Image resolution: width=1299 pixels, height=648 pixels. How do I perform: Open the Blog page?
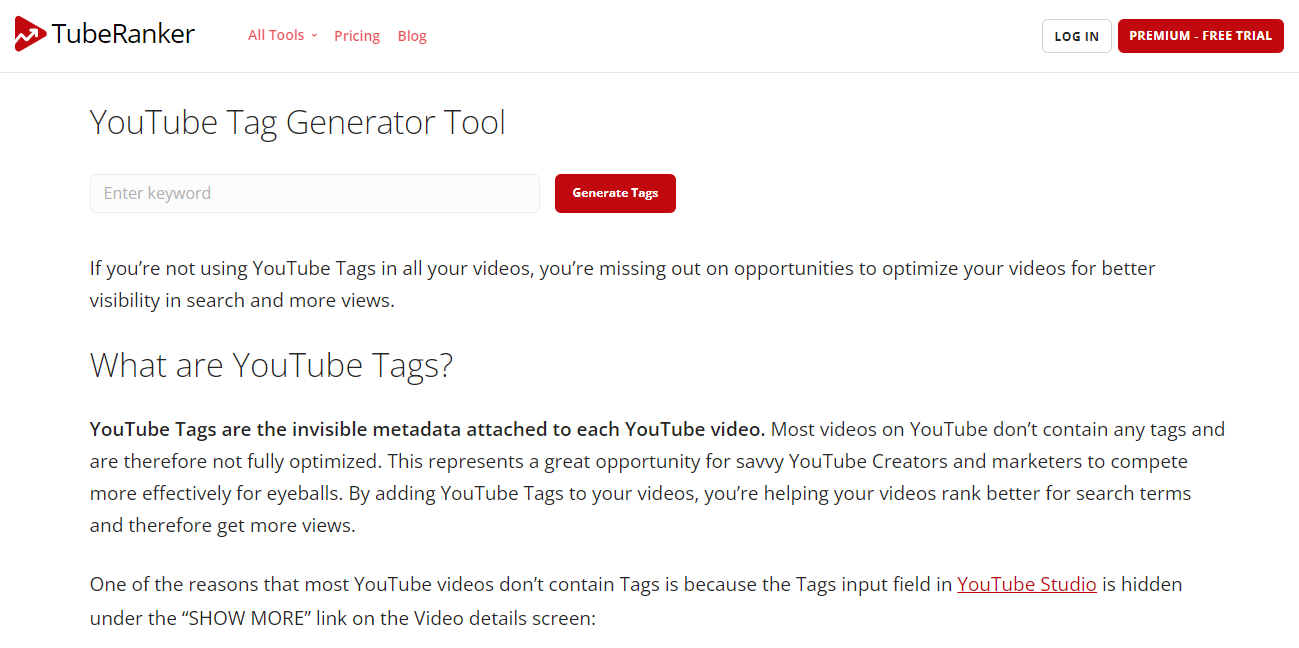412,36
